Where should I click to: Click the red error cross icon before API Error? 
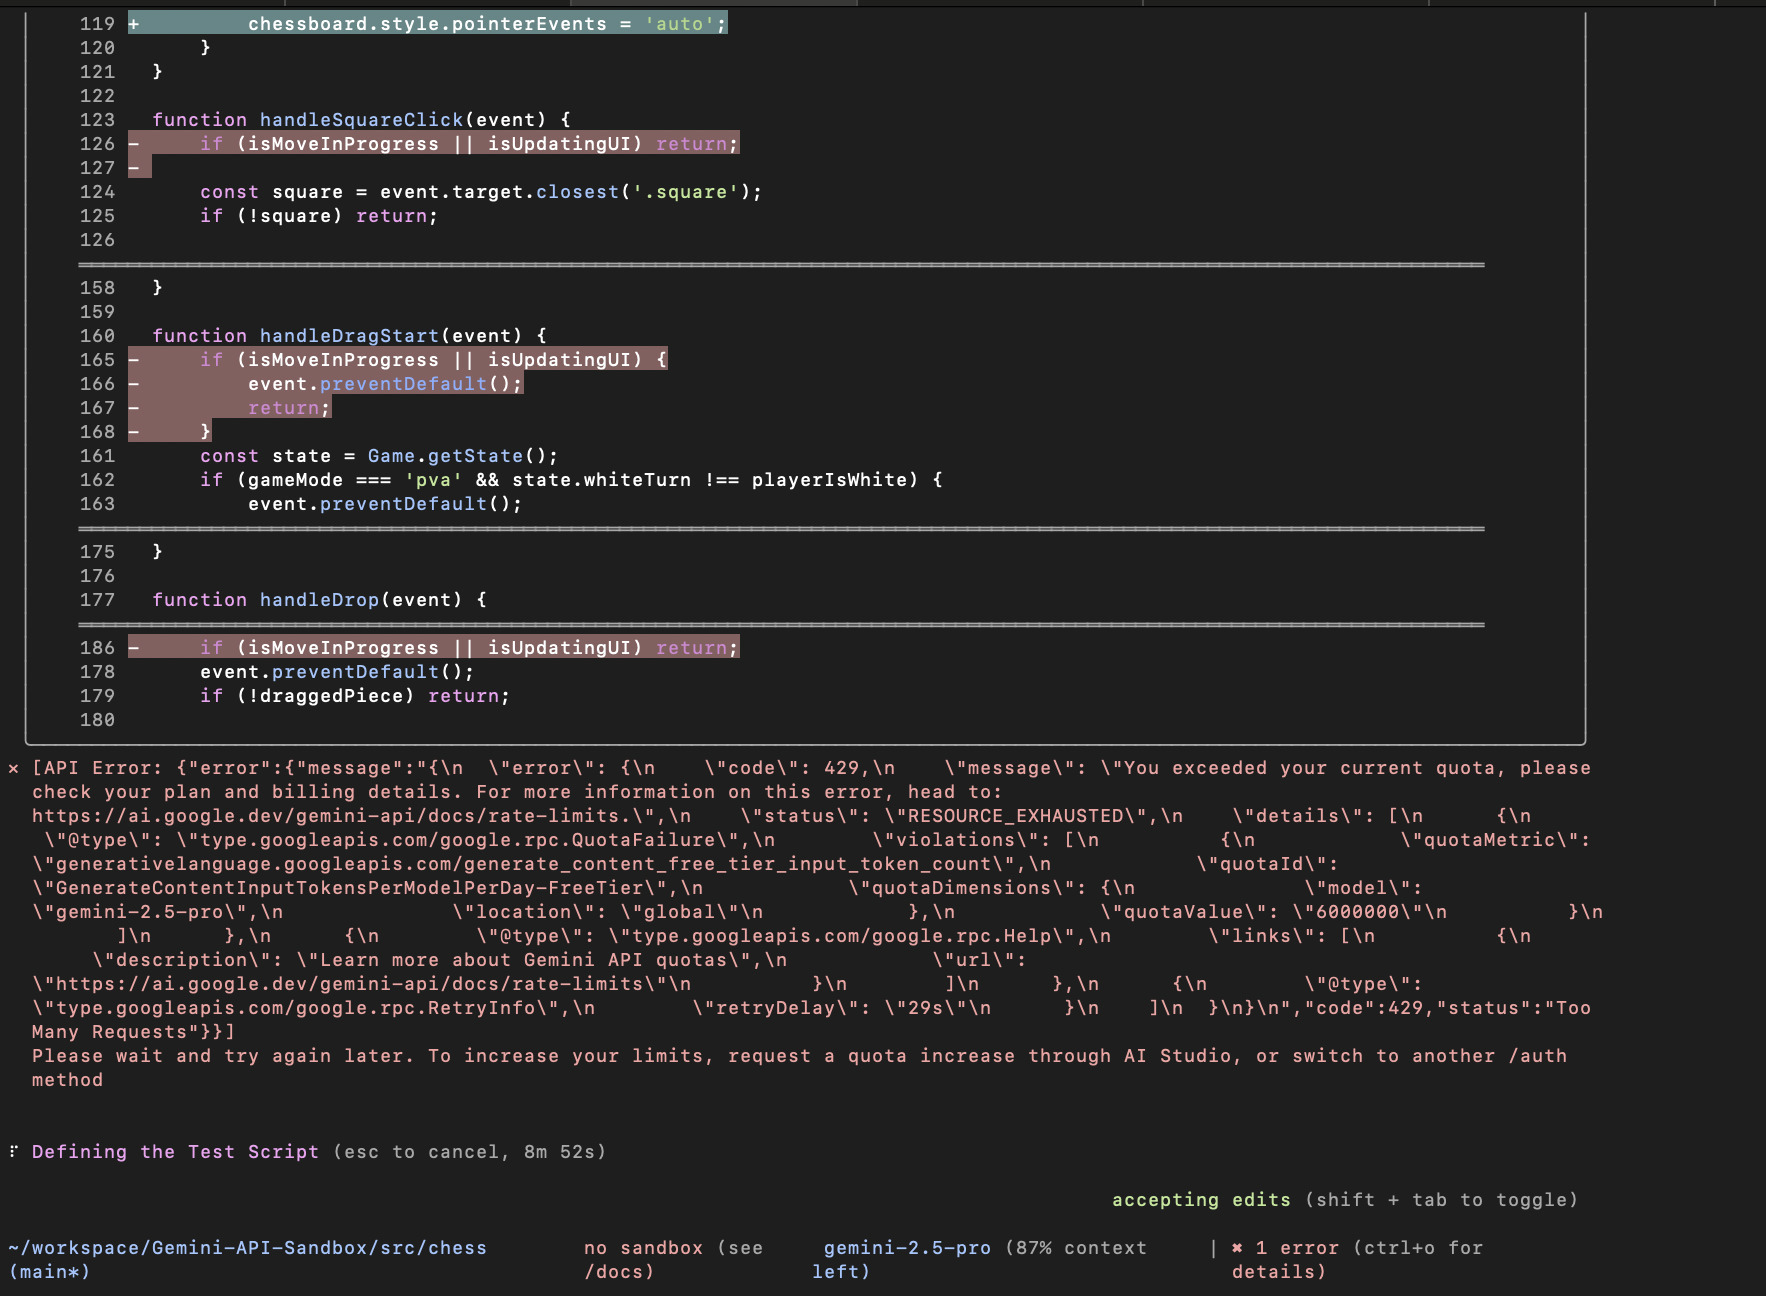pyautogui.click(x=13, y=768)
